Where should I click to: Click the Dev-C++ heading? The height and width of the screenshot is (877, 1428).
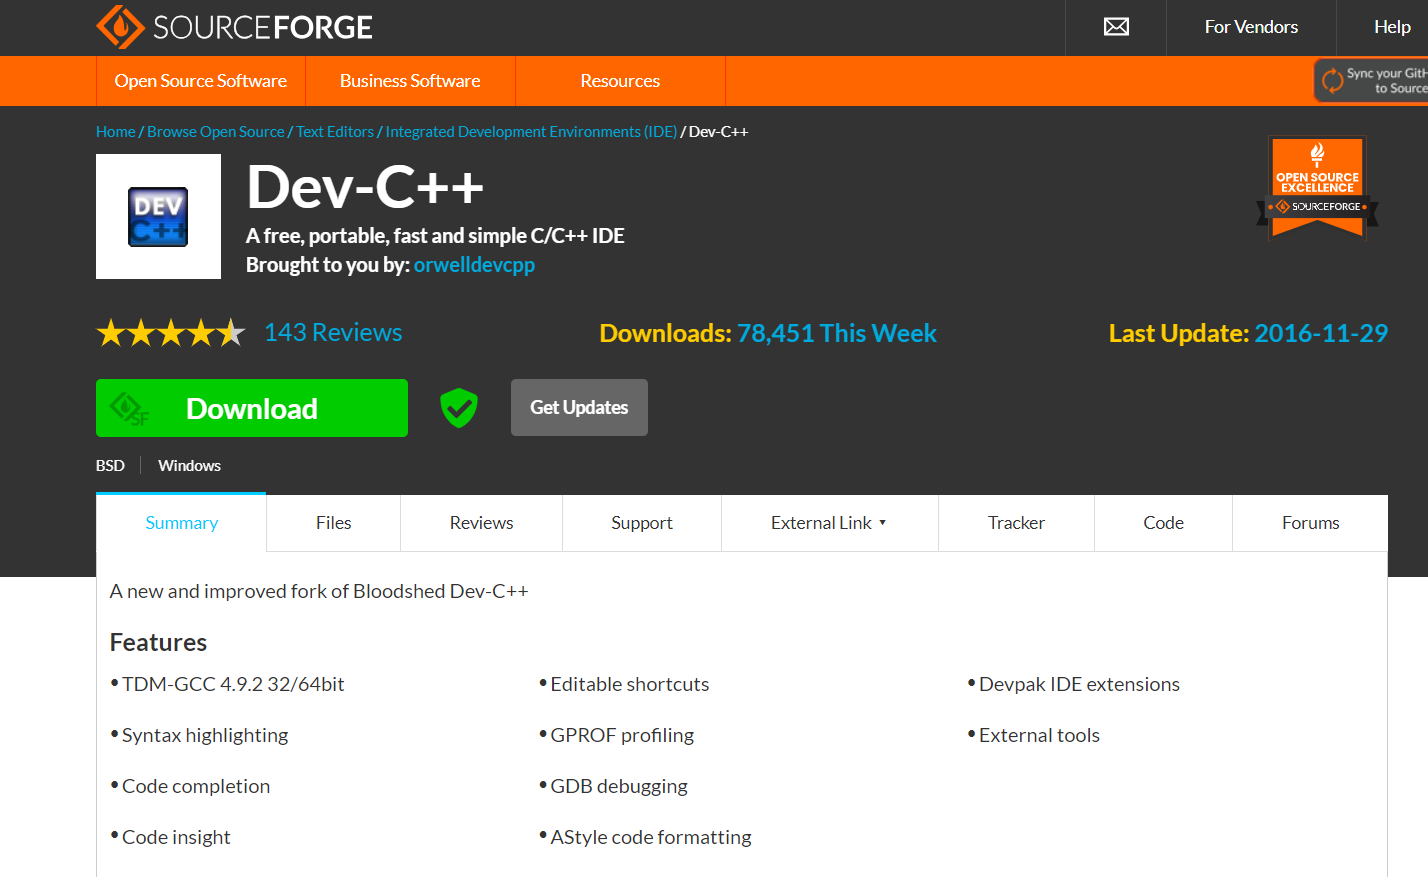click(x=365, y=187)
